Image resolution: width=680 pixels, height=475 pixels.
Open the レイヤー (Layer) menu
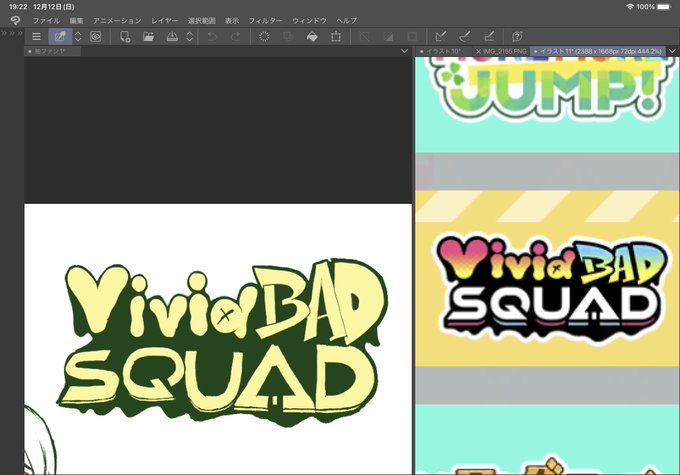pos(164,20)
